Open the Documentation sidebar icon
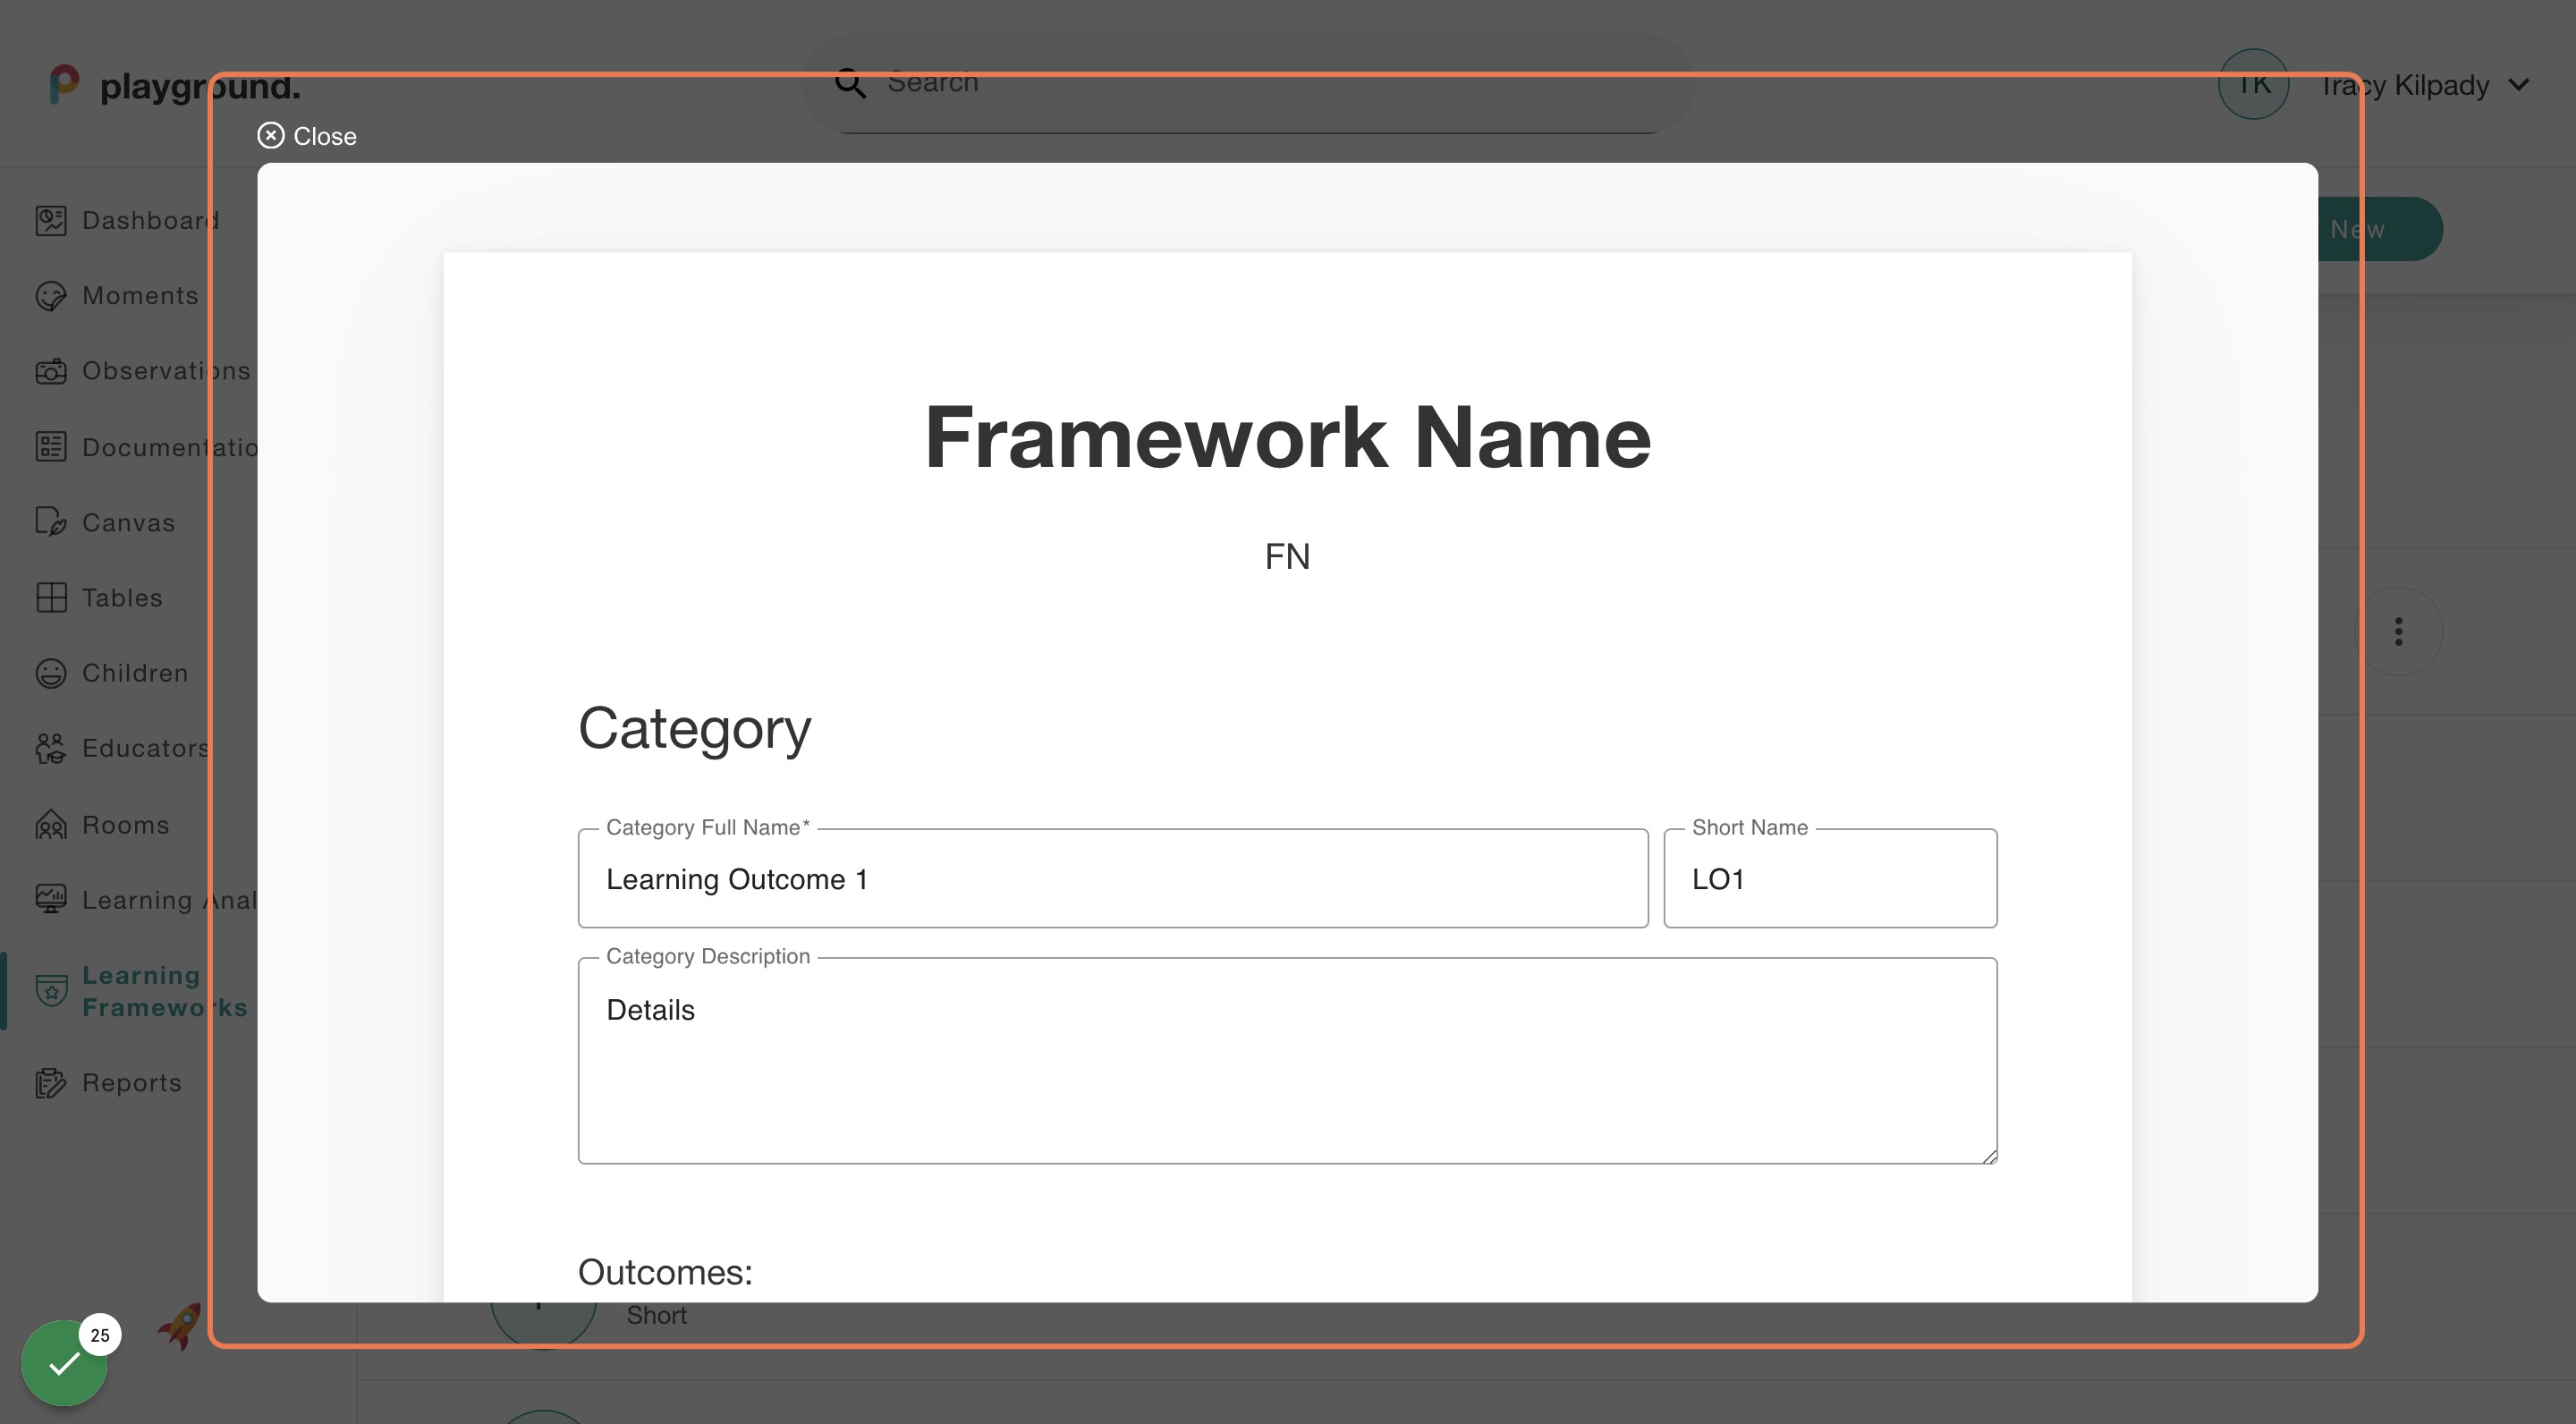Viewport: 2576px width, 1424px height. 52,447
